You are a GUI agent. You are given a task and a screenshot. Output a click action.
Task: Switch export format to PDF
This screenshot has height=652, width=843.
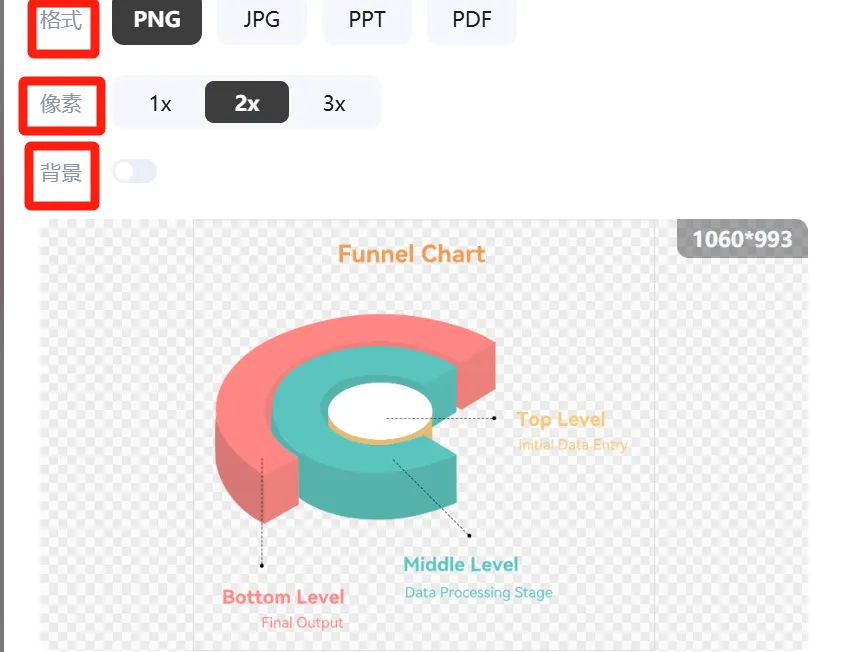pos(471,20)
